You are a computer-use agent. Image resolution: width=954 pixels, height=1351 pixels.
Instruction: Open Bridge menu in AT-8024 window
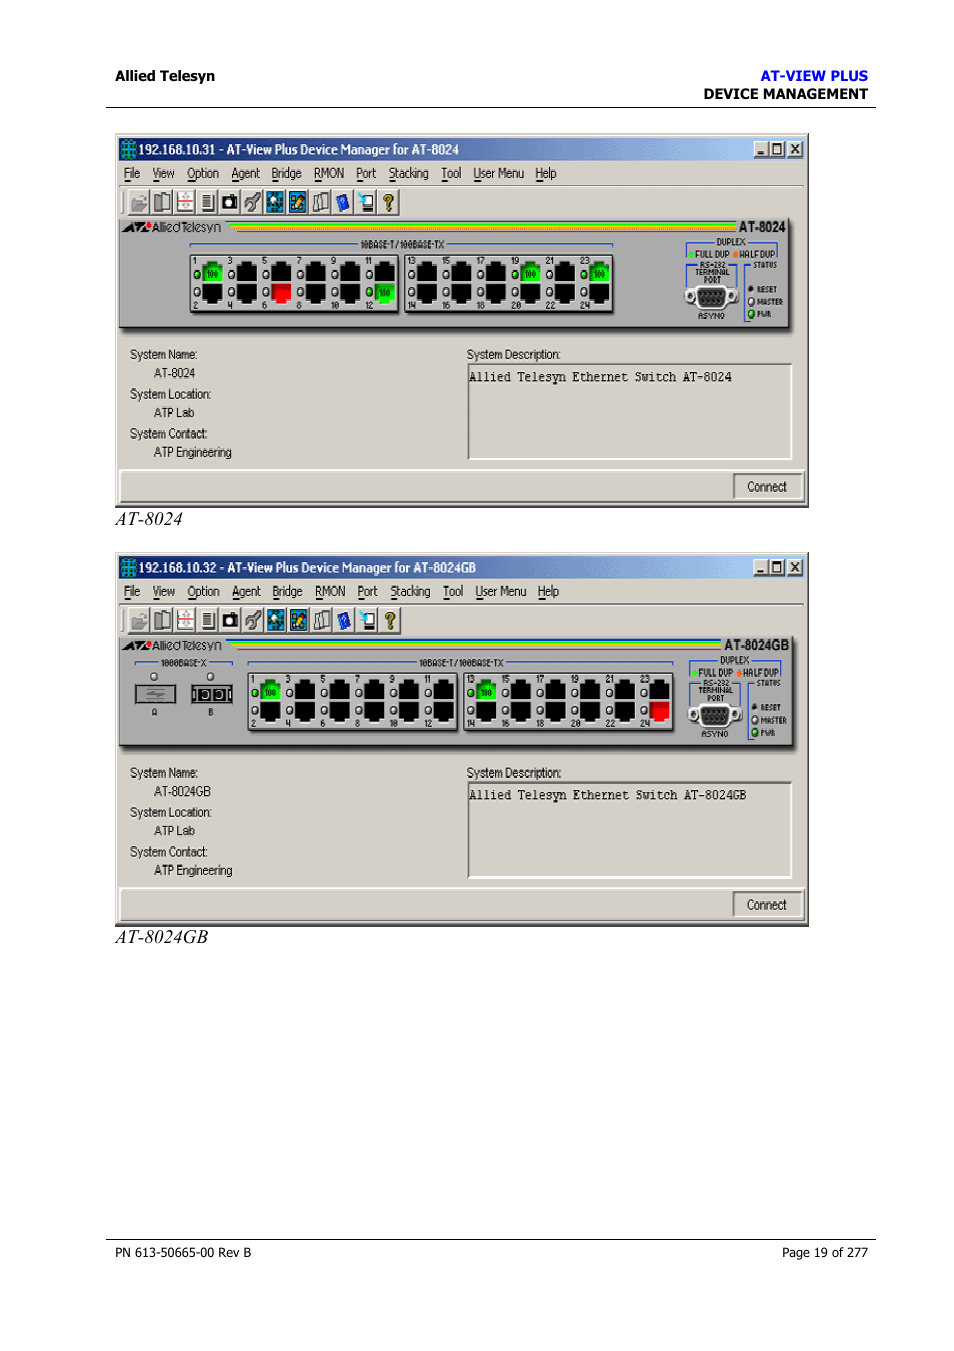coord(286,174)
